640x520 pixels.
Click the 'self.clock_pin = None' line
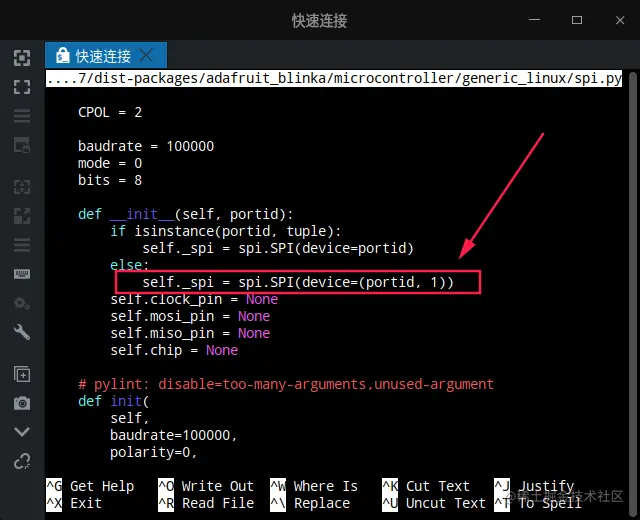[194, 299]
